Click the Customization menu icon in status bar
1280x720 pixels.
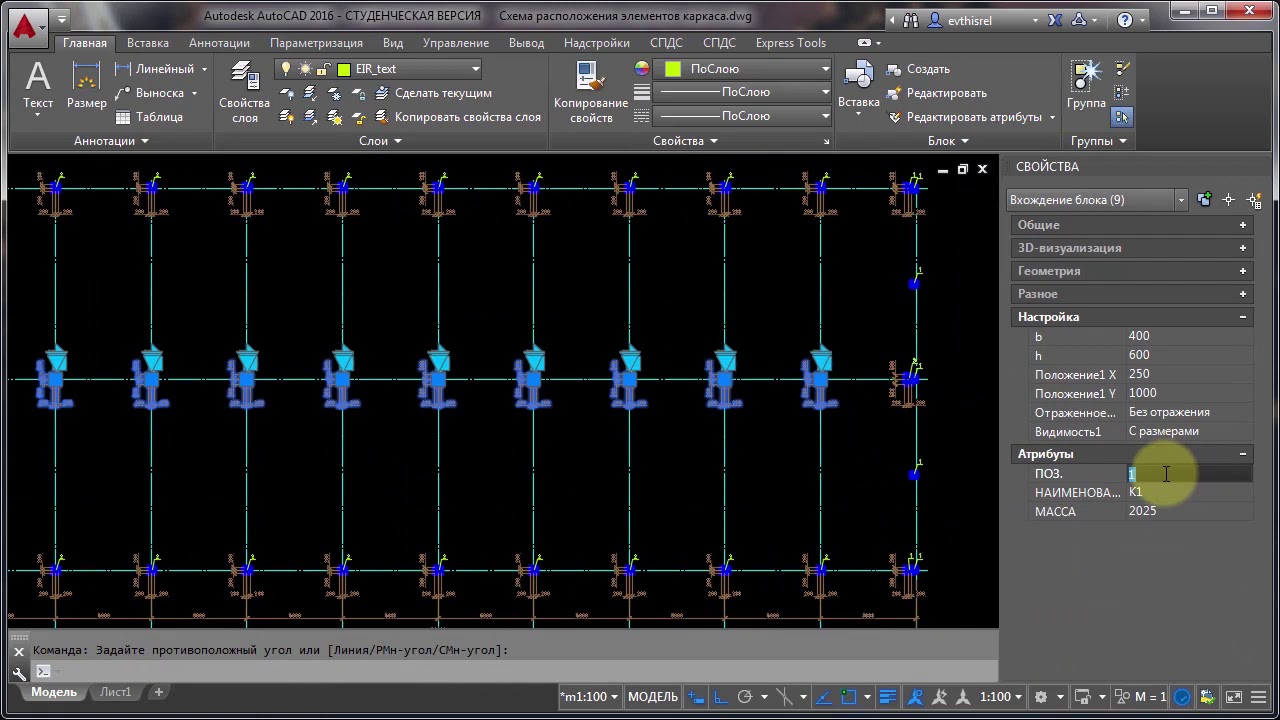pos(1259,697)
